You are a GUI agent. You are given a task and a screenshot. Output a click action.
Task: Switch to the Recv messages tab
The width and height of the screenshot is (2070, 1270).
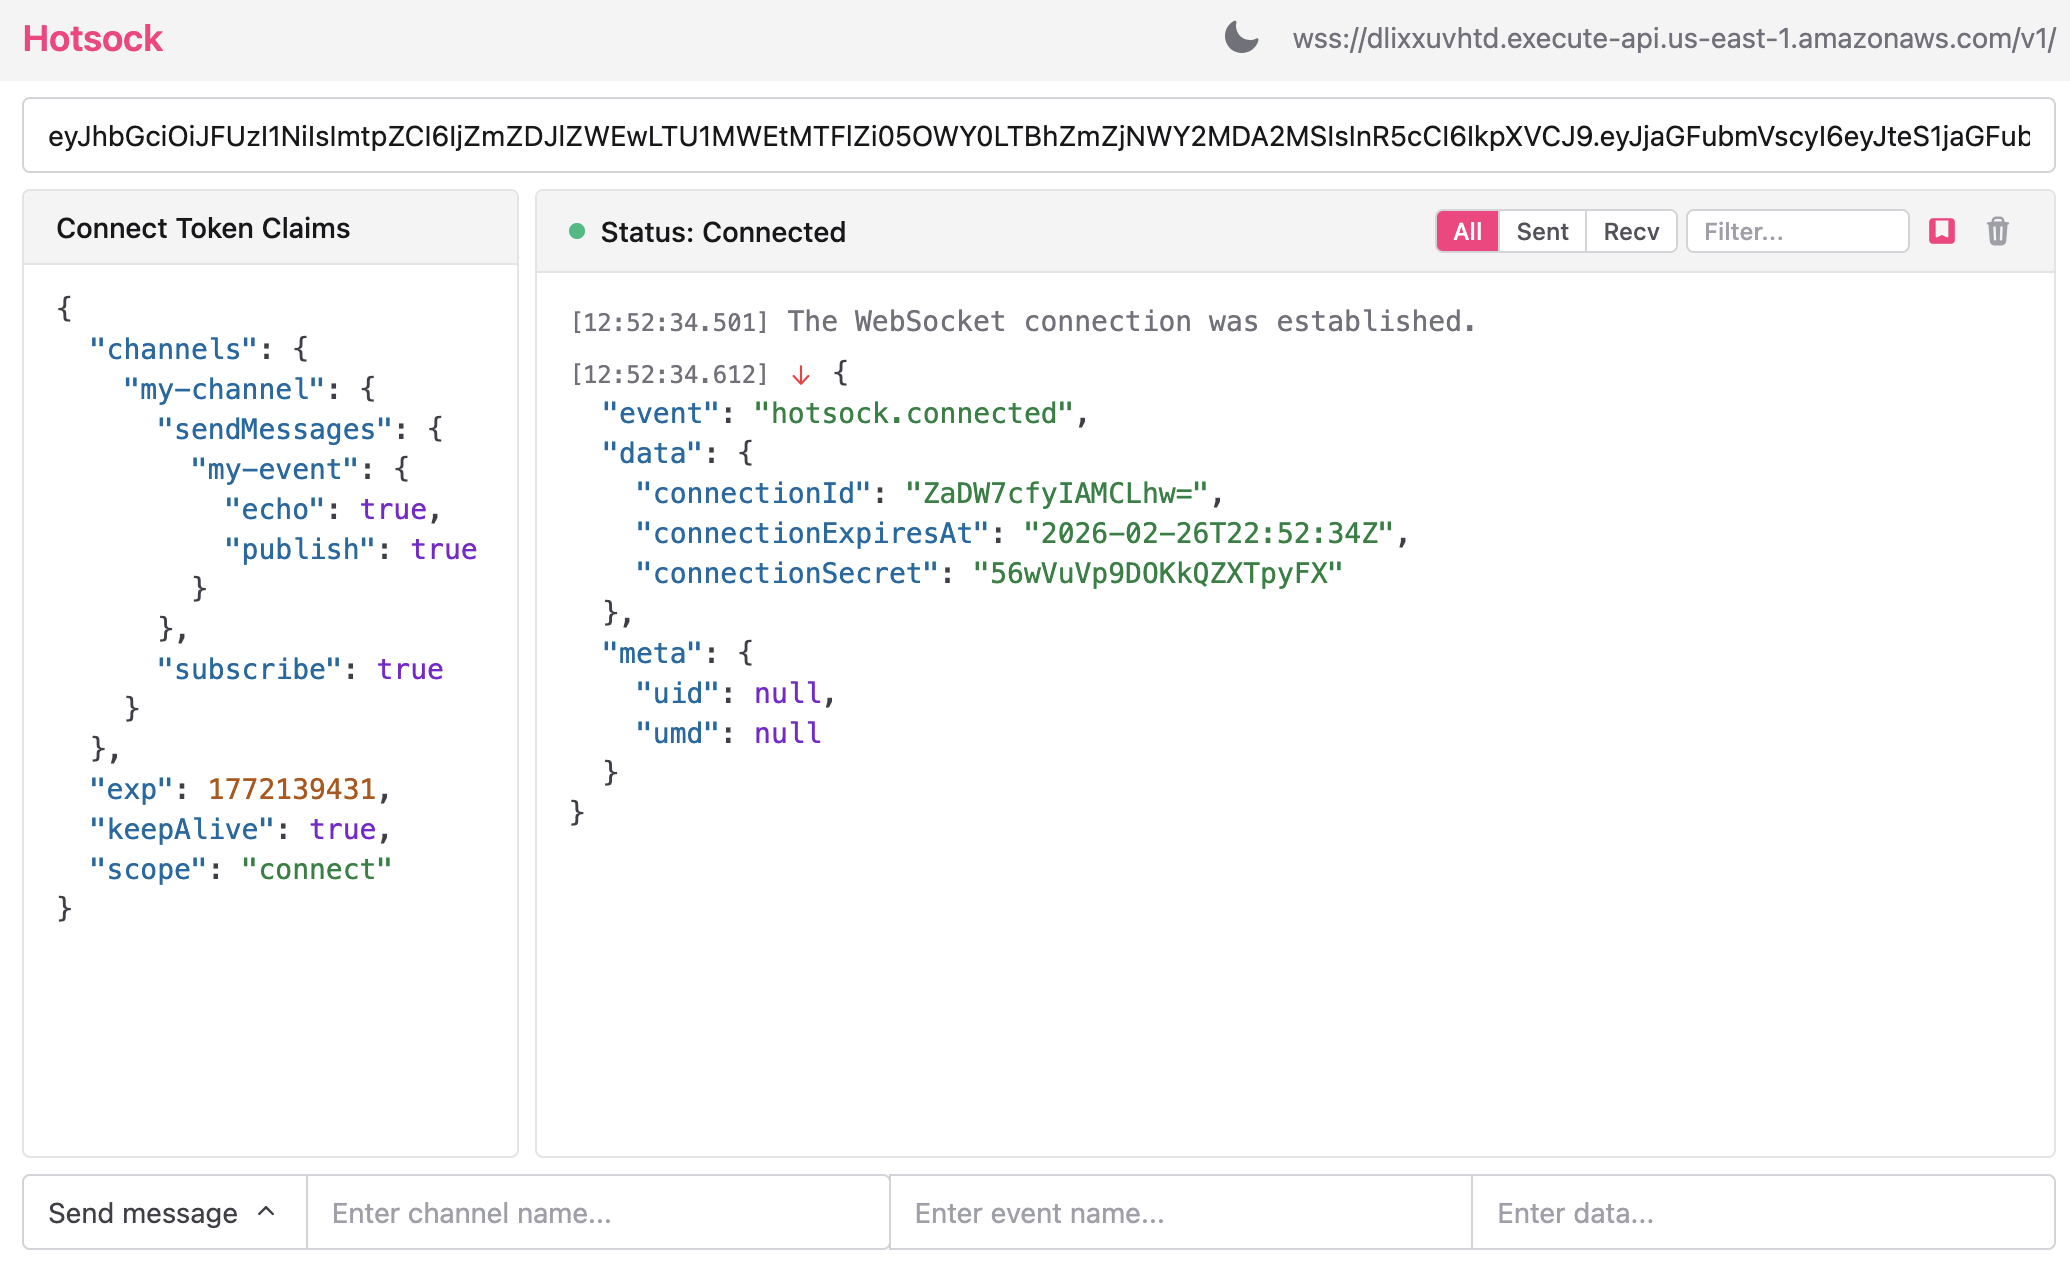pos(1631,231)
